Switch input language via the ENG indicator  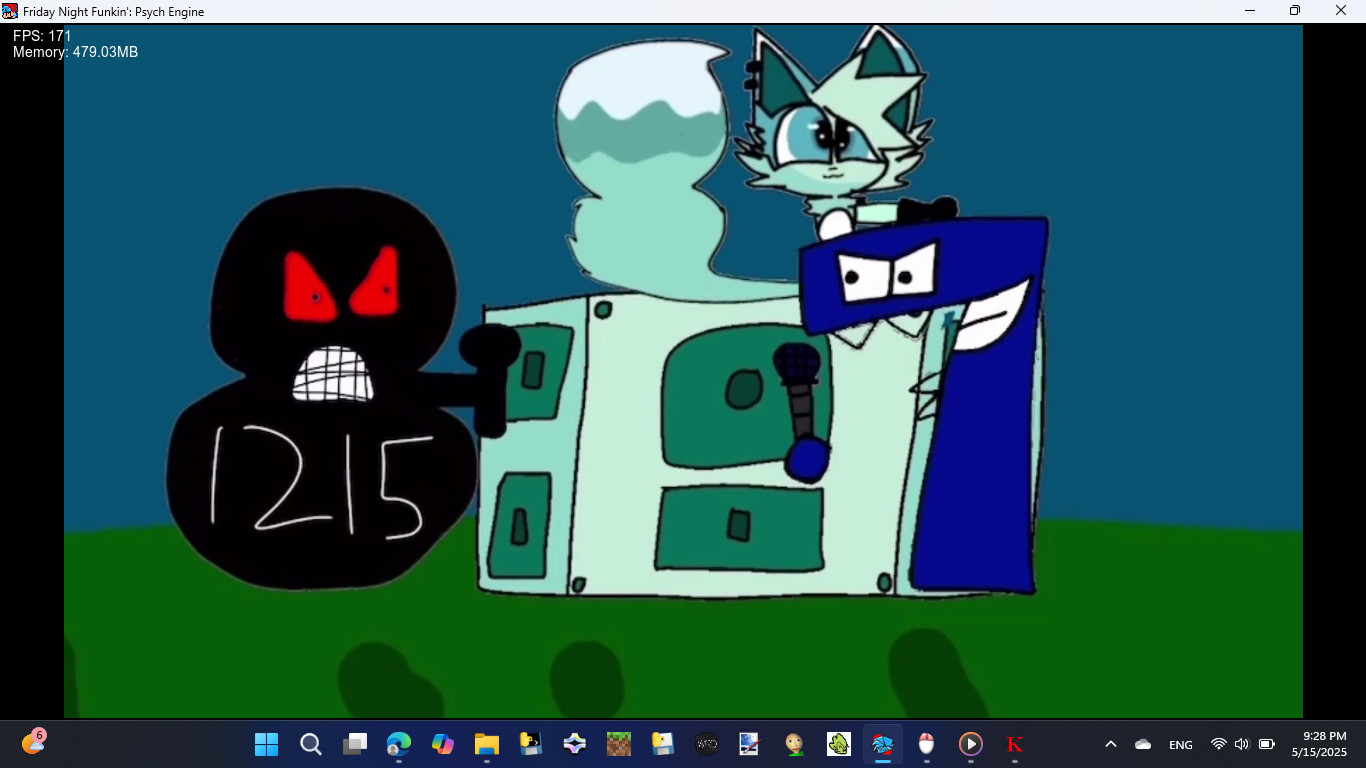[x=1180, y=744]
